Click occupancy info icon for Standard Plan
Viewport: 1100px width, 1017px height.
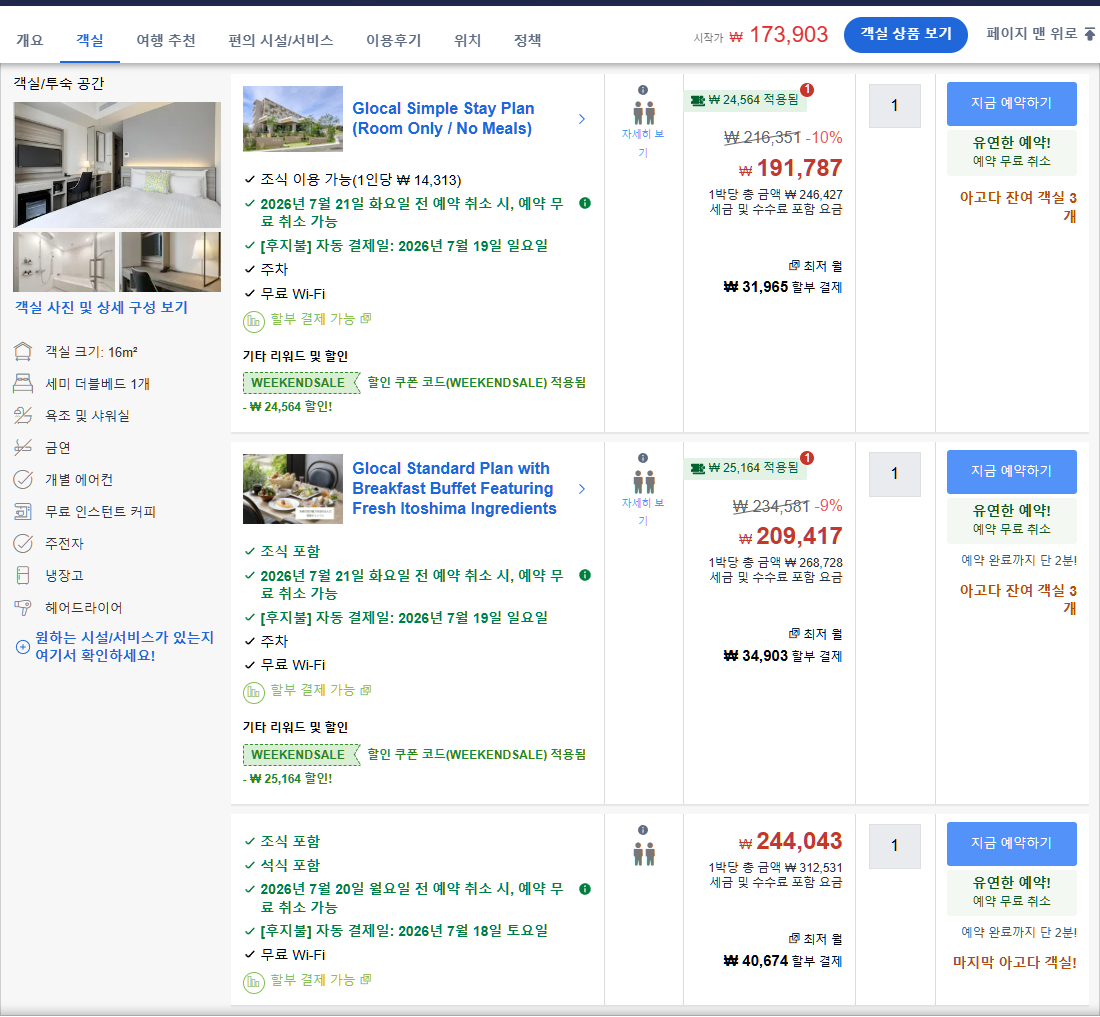click(x=643, y=458)
